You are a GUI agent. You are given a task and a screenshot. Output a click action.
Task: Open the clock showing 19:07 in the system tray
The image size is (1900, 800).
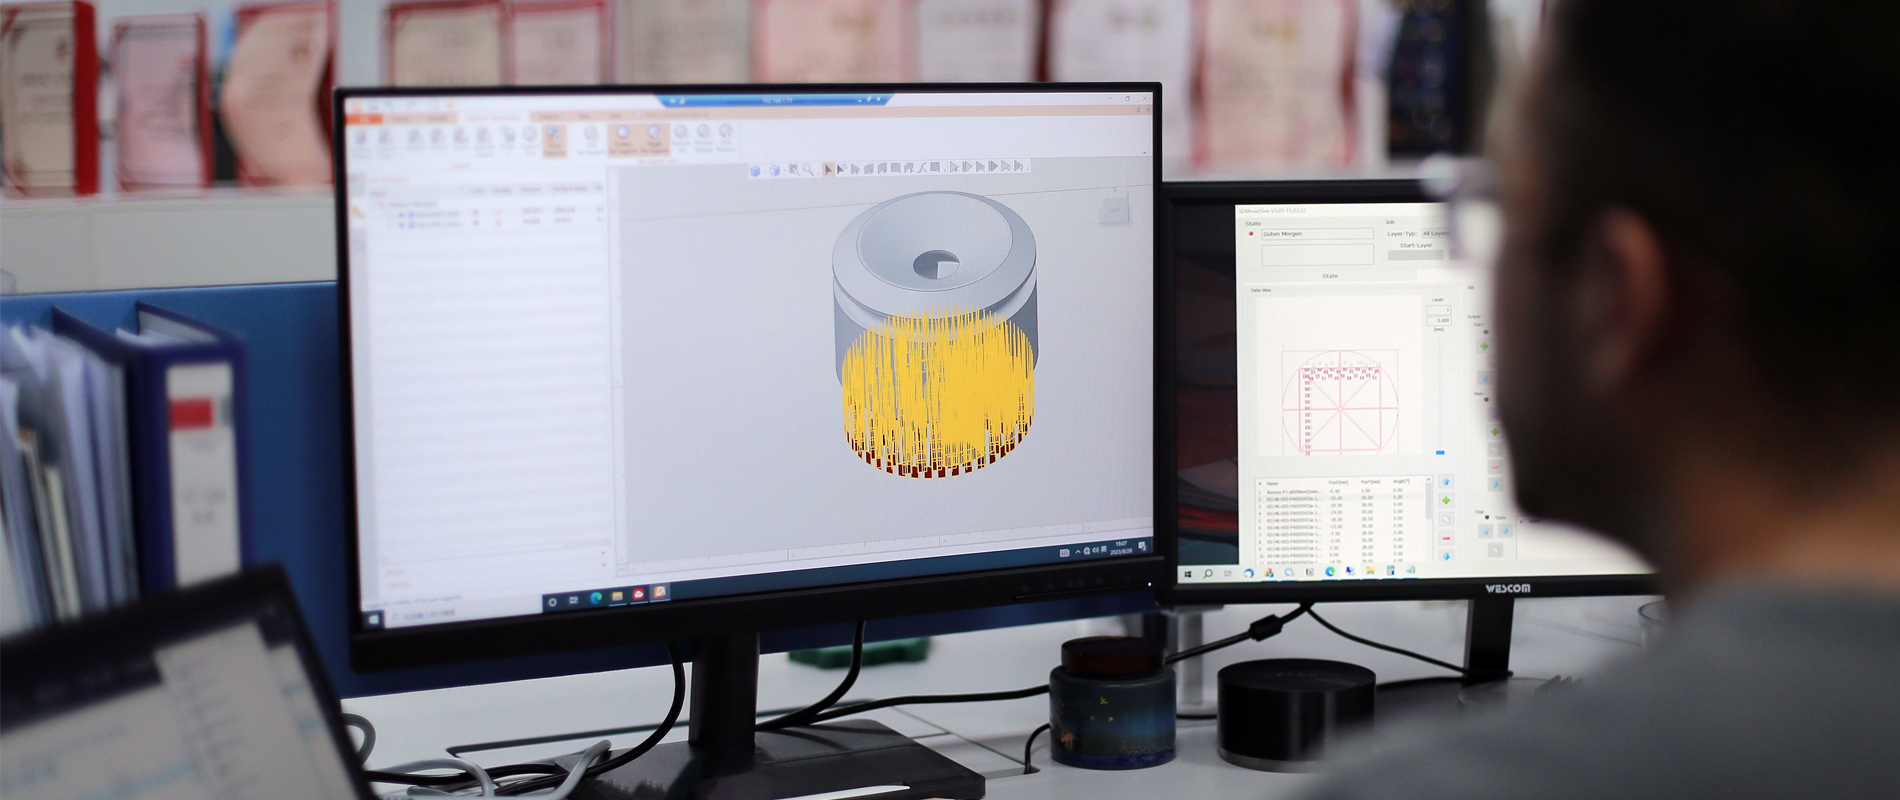pyautogui.click(x=1122, y=547)
